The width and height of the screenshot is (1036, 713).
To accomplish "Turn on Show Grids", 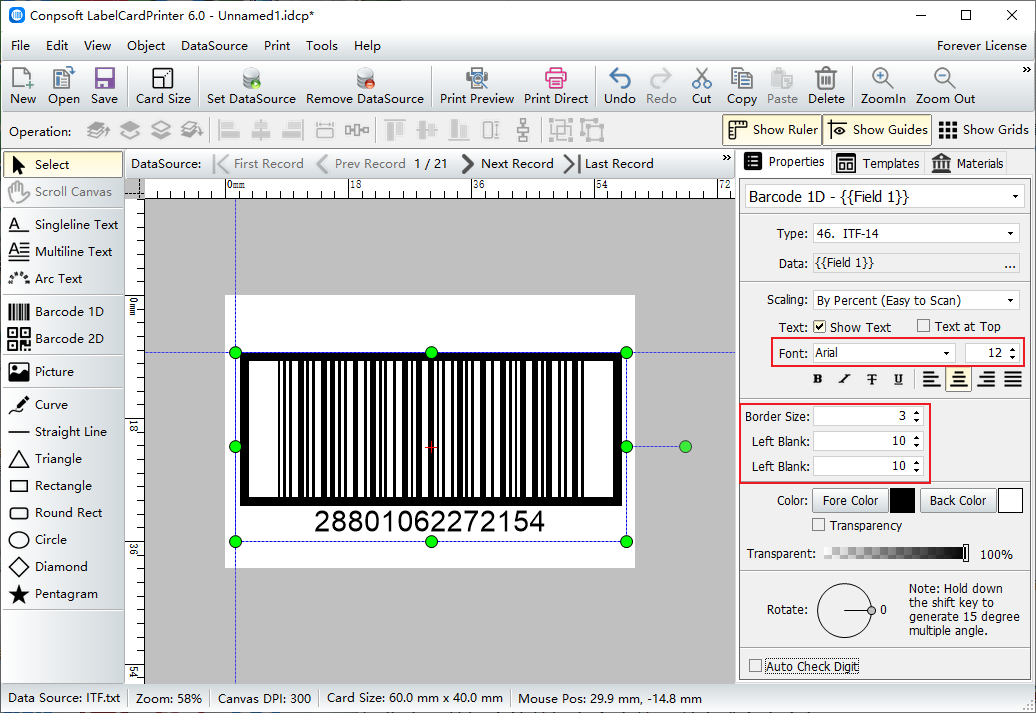I will pos(983,130).
